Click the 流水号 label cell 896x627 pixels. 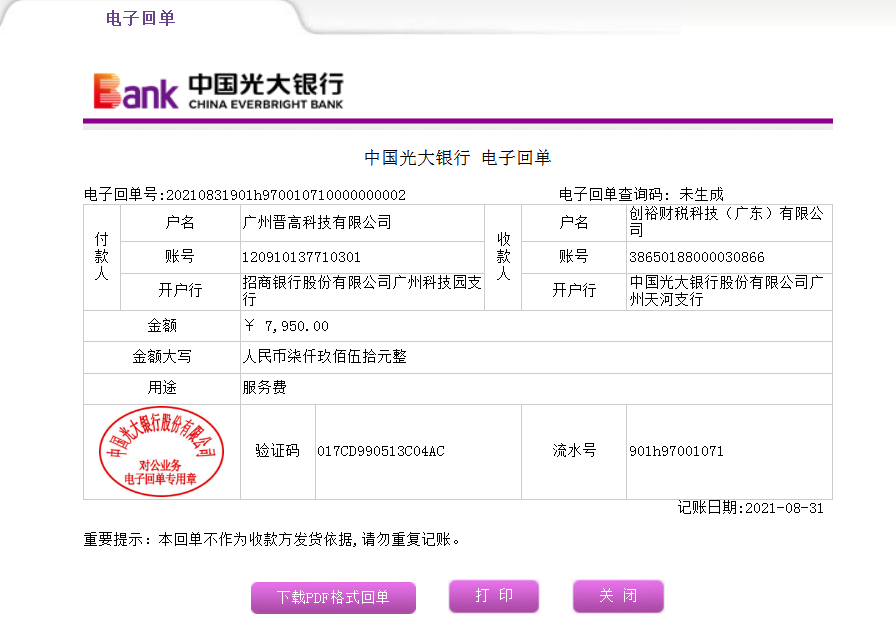click(x=574, y=452)
